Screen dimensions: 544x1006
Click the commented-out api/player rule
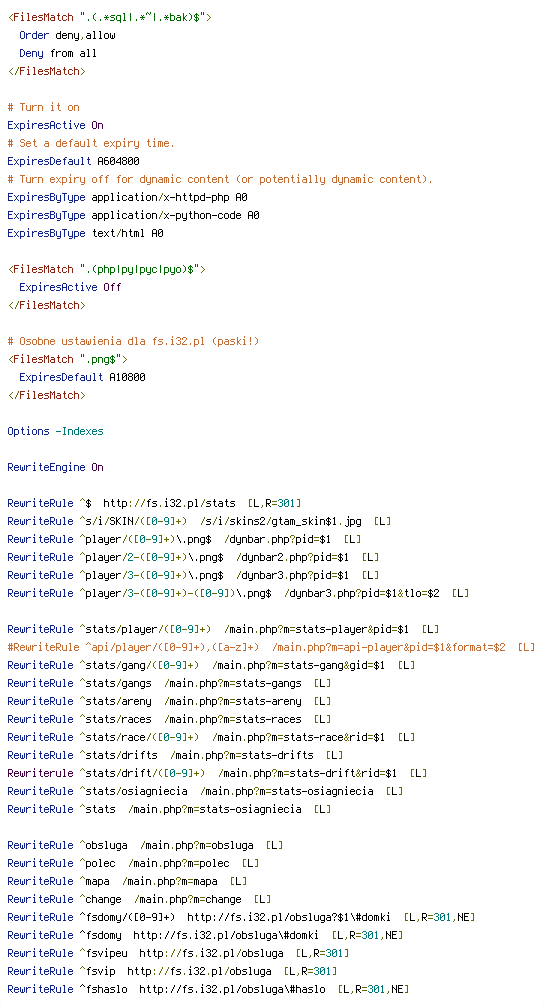tap(271, 647)
